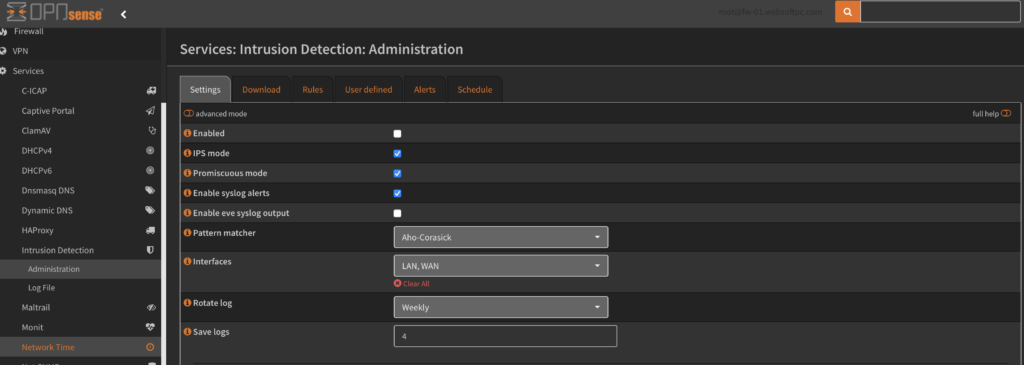The height and width of the screenshot is (365, 1024).
Task: Click the DHCPv6 circle icon
Action: pyautogui.click(x=150, y=170)
